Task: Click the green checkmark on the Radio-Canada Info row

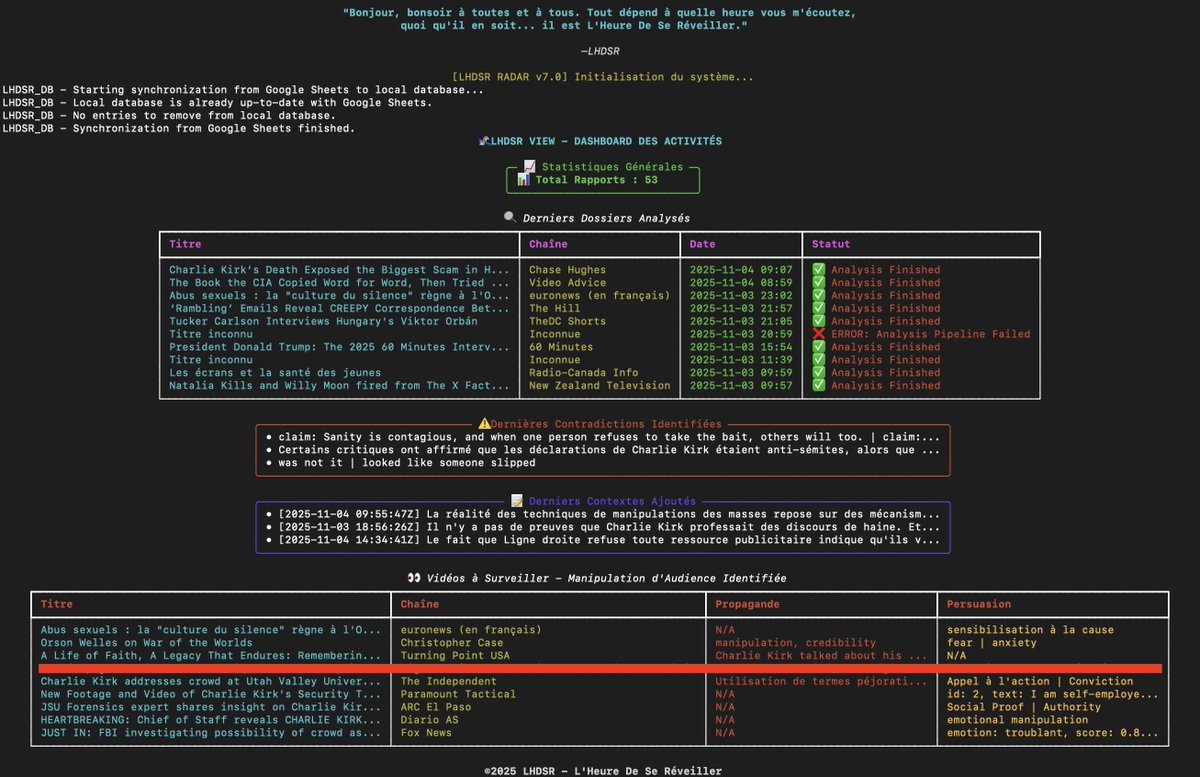Action: (818, 373)
